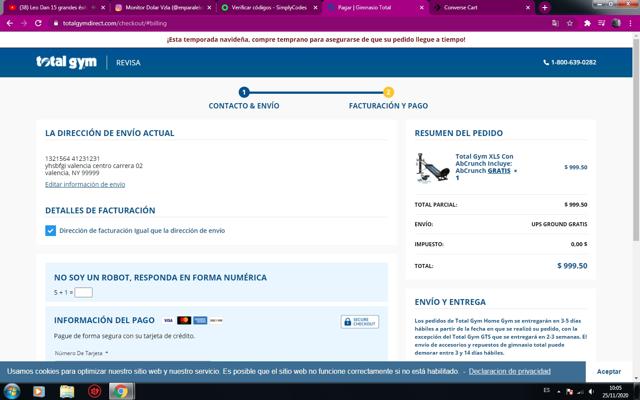Click the page vertical scrollbar thumb

(636, 139)
